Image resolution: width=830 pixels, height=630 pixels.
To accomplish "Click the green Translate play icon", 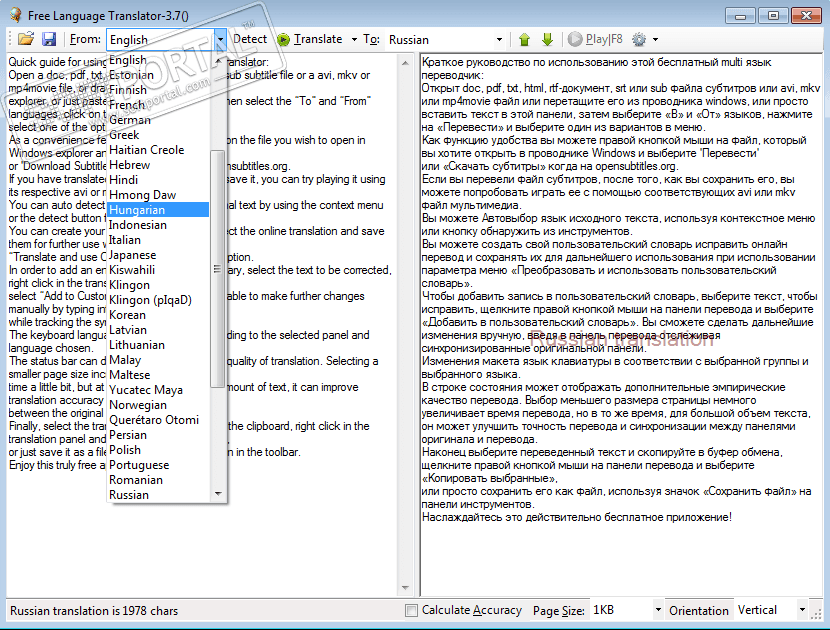I will point(284,40).
